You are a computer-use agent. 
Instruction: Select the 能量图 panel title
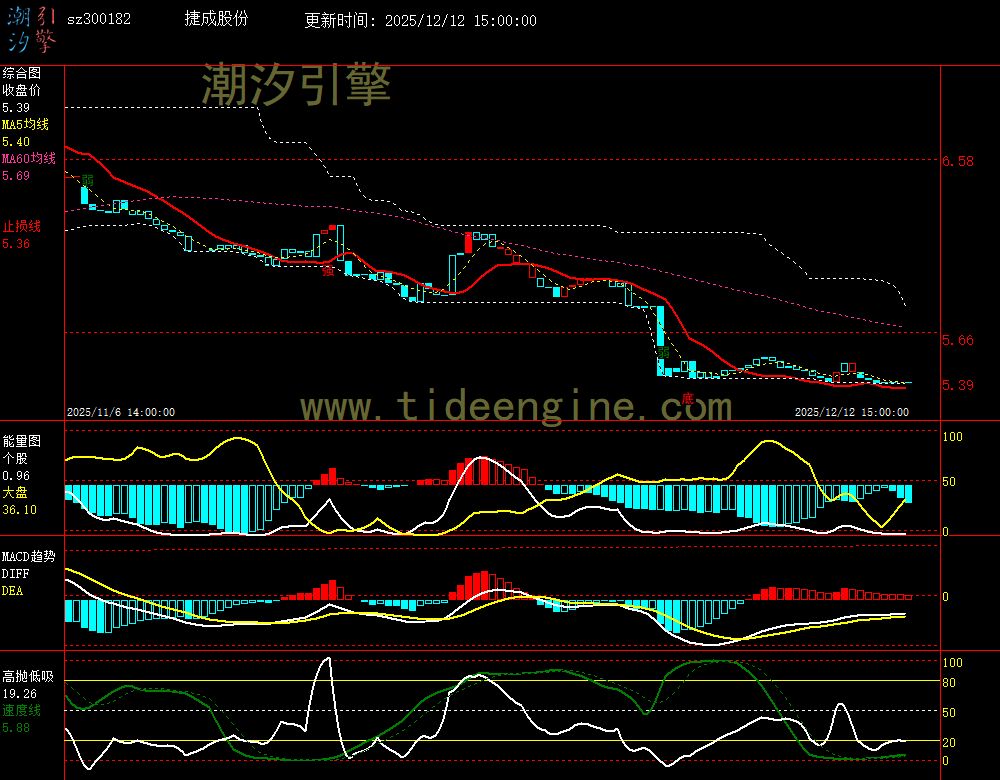coord(21,440)
